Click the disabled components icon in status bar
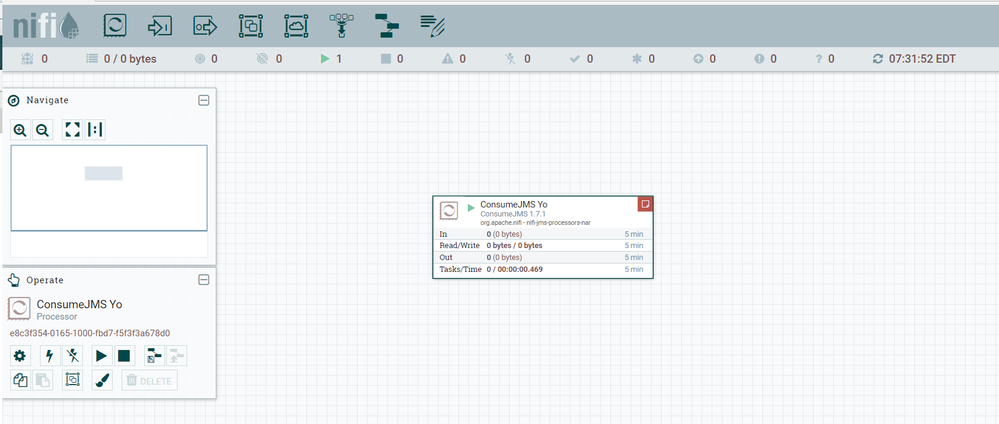 (x=509, y=59)
